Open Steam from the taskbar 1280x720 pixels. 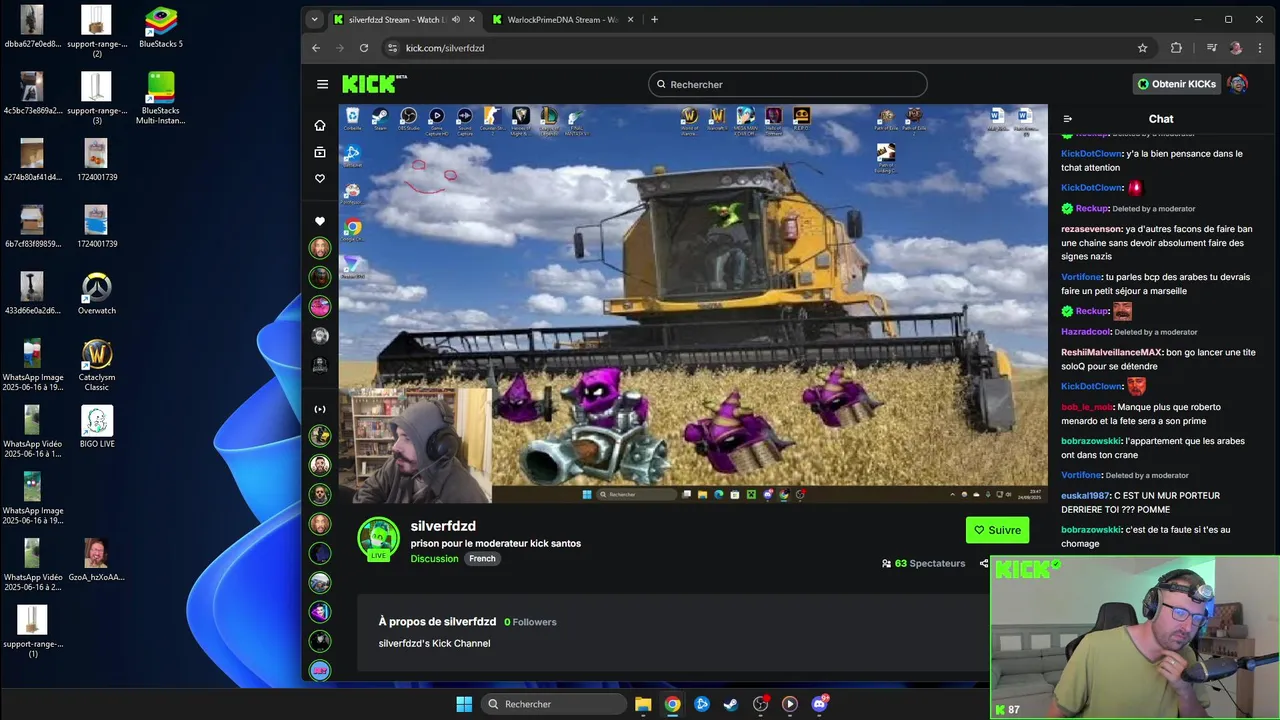tap(731, 704)
